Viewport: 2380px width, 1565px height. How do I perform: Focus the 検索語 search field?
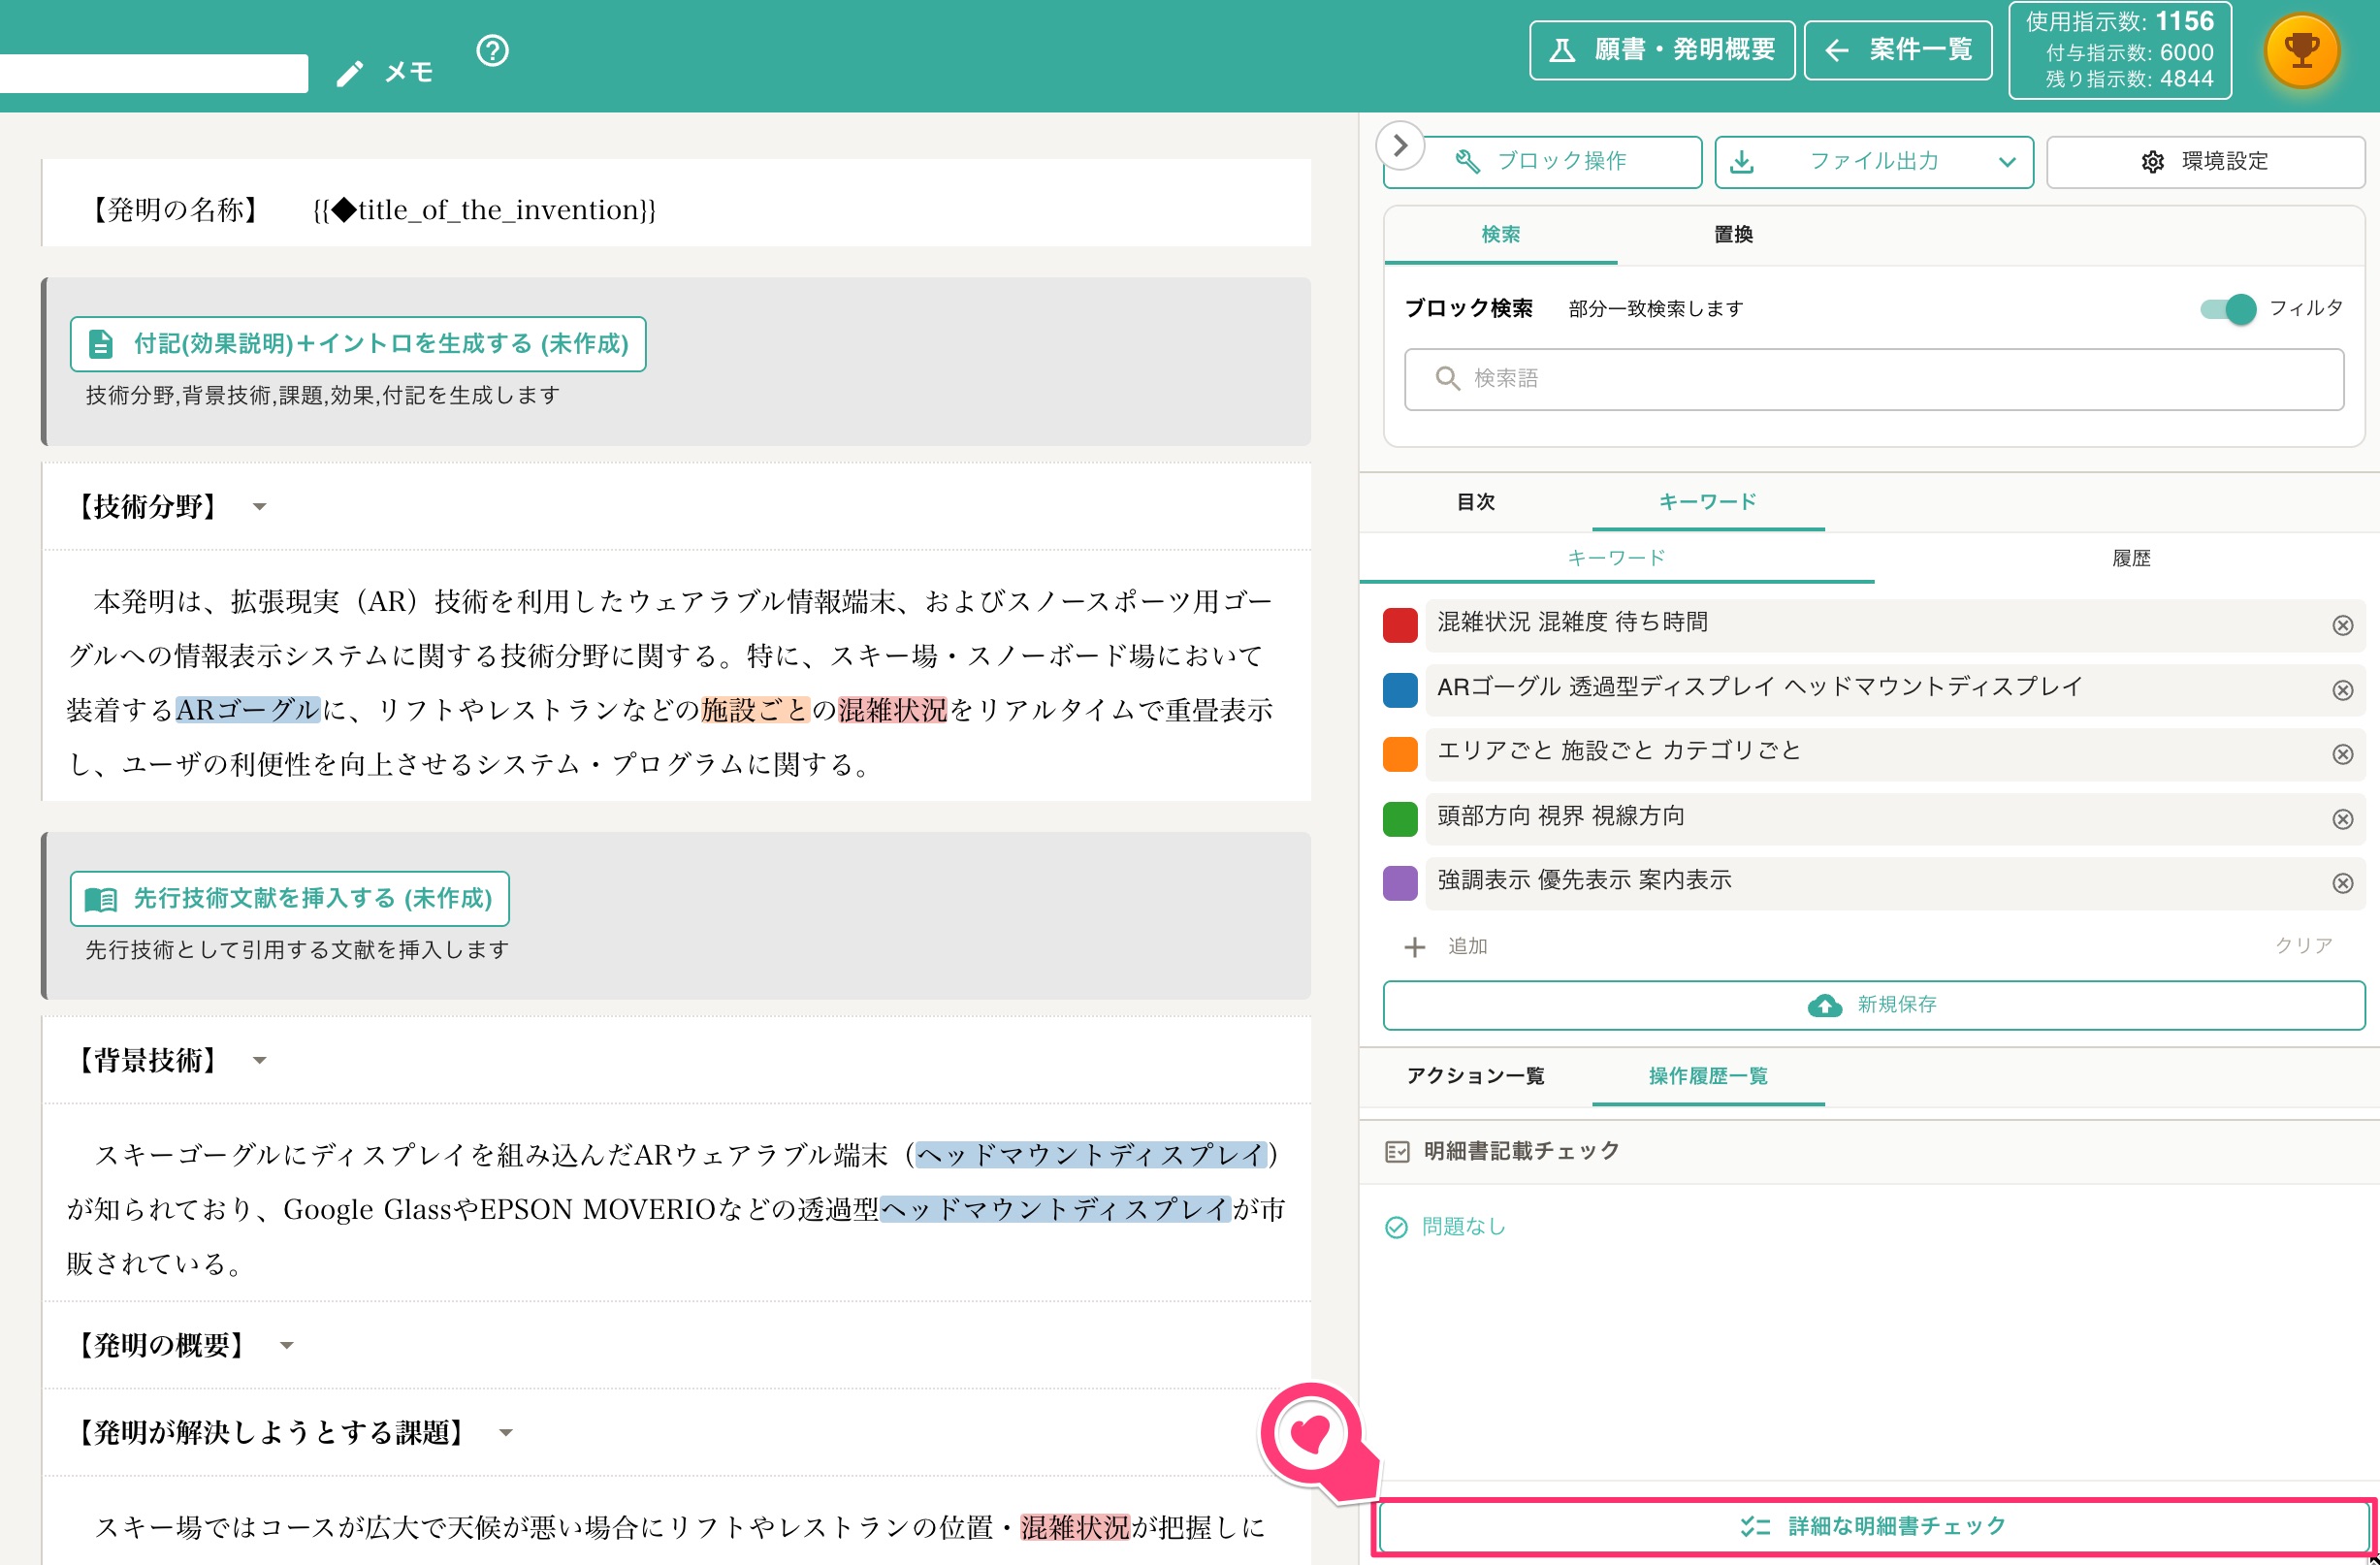click(x=1873, y=379)
